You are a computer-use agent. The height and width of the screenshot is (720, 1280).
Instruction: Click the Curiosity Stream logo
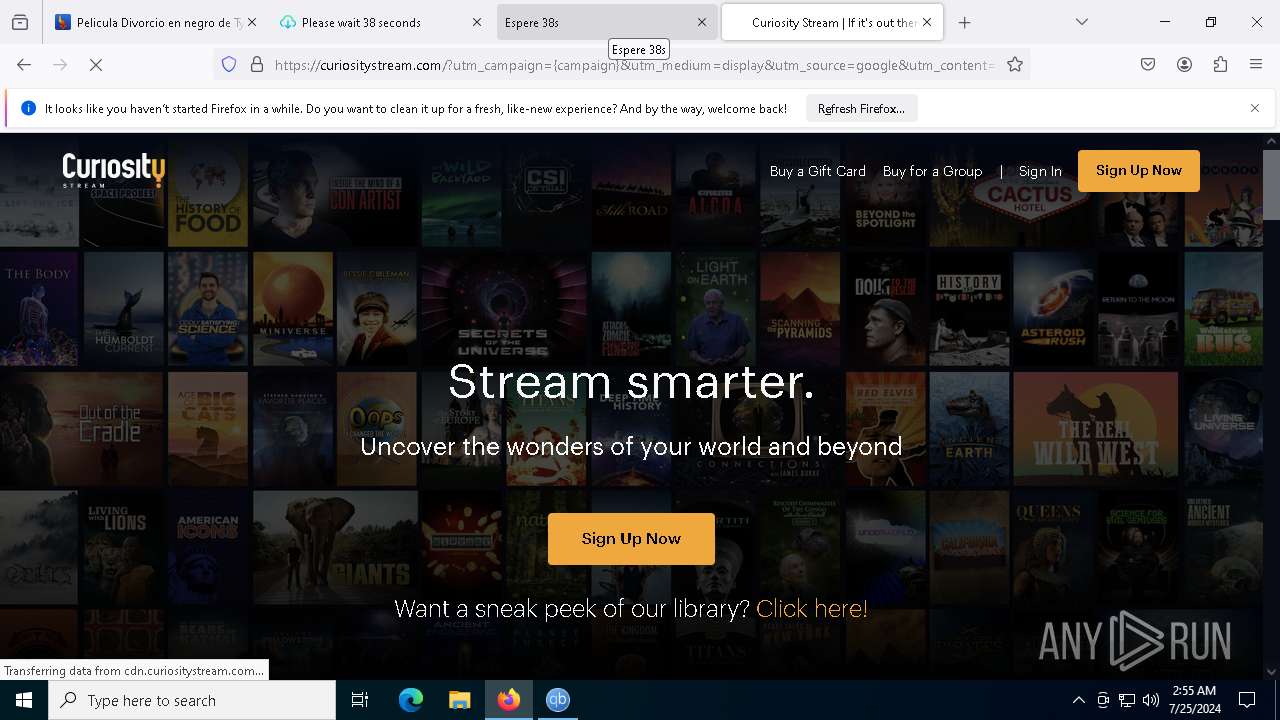pos(113,170)
